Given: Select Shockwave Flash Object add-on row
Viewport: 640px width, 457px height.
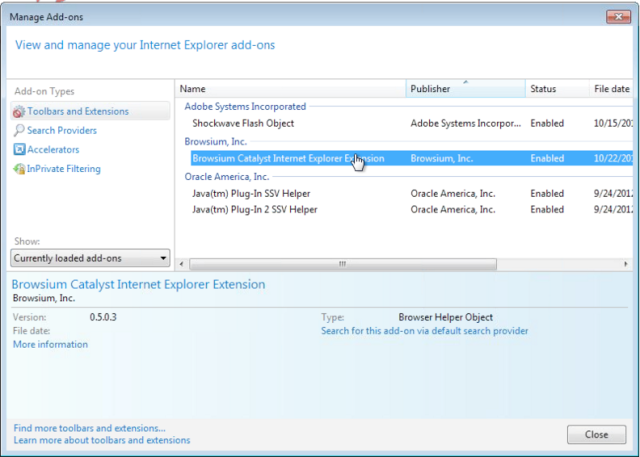Looking at the screenshot, I should point(411,123).
